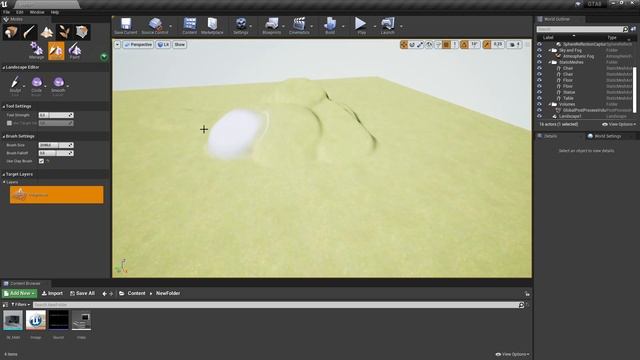Image resolution: width=640 pixels, height=360 pixels.
Task: Switch to Foliage mode icon
Action: [64, 32]
